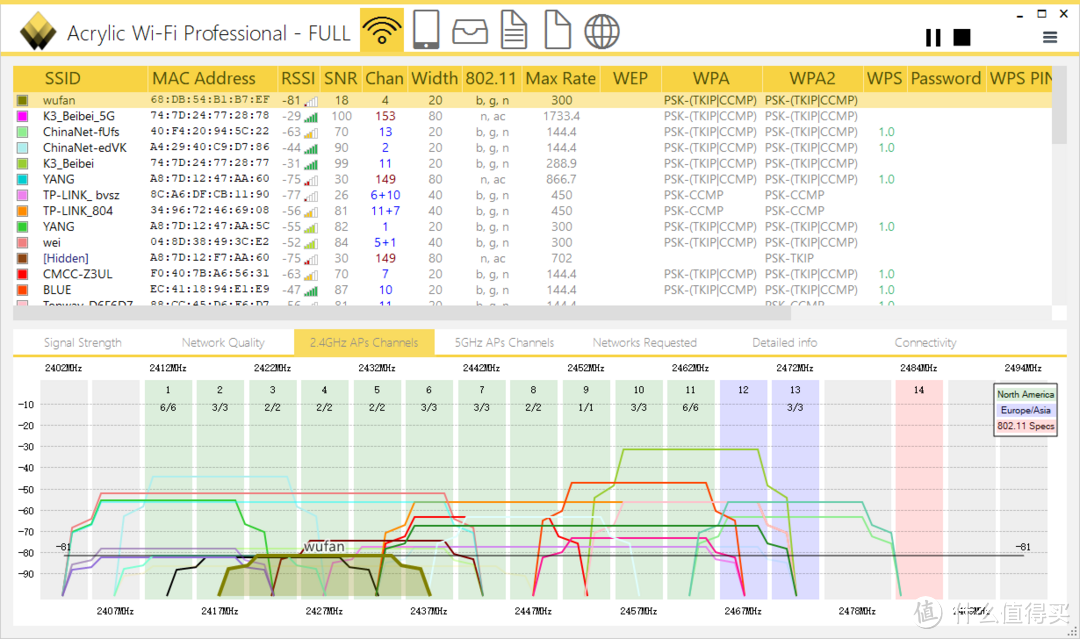Click max rate 1733.4

[561, 116]
